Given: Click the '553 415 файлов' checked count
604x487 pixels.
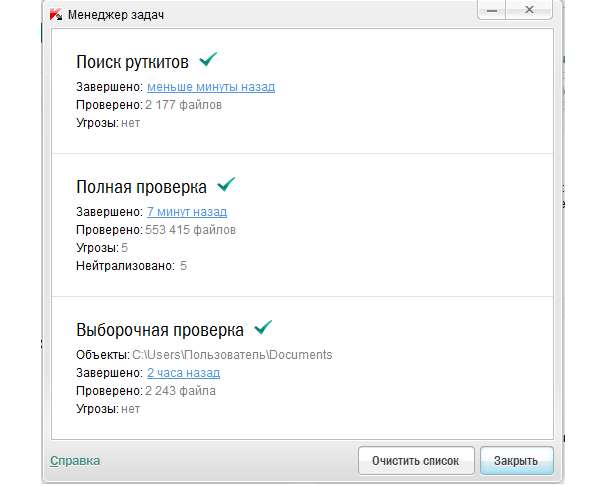Looking at the screenshot, I should point(190,230).
